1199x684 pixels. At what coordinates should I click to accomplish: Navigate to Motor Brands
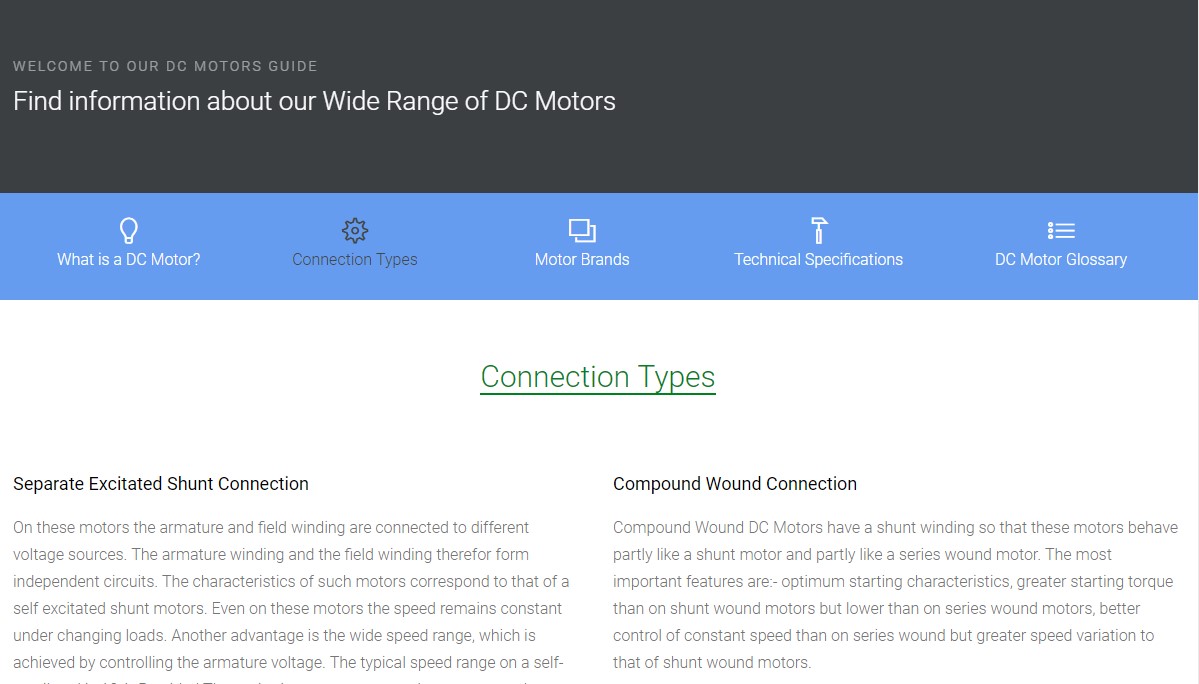click(581, 259)
